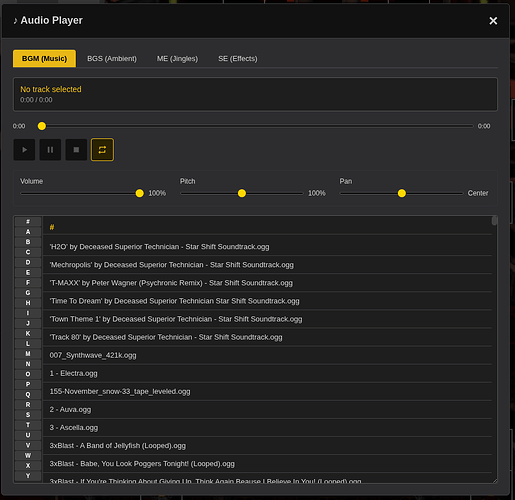515x500 pixels.
Task: Select the 'T-MAXX' by Peter Wagner track
Action: [x=267, y=283]
